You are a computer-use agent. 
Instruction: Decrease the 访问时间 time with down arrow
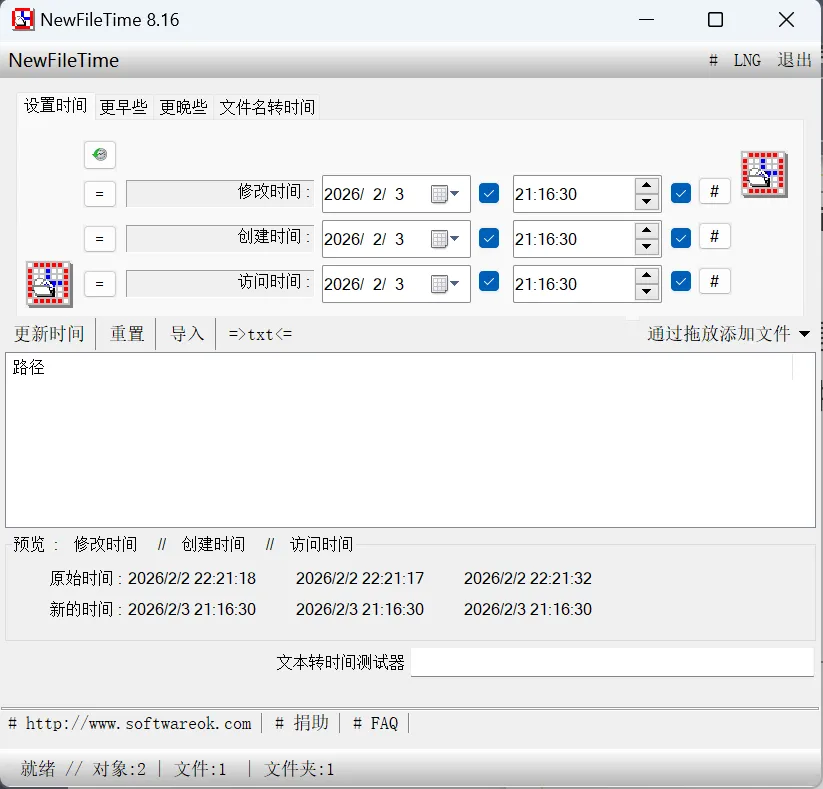click(647, 292)
